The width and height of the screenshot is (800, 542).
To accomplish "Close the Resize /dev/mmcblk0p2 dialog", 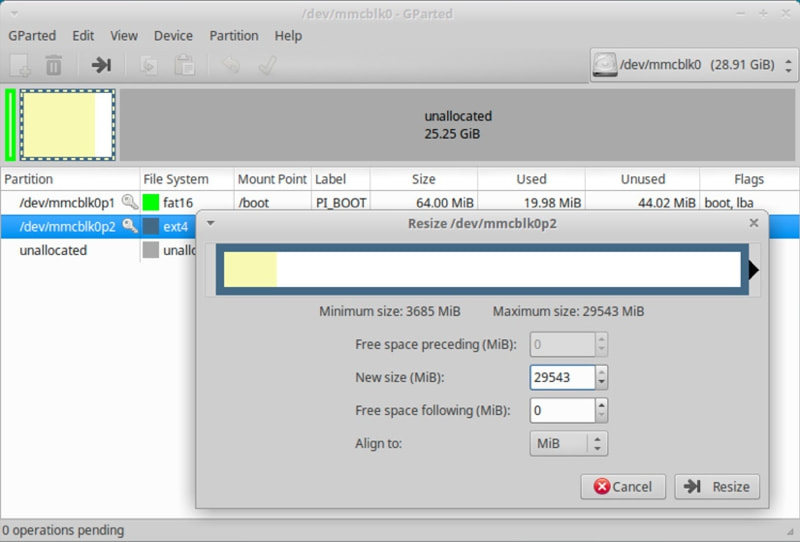I will pos(754,223).
